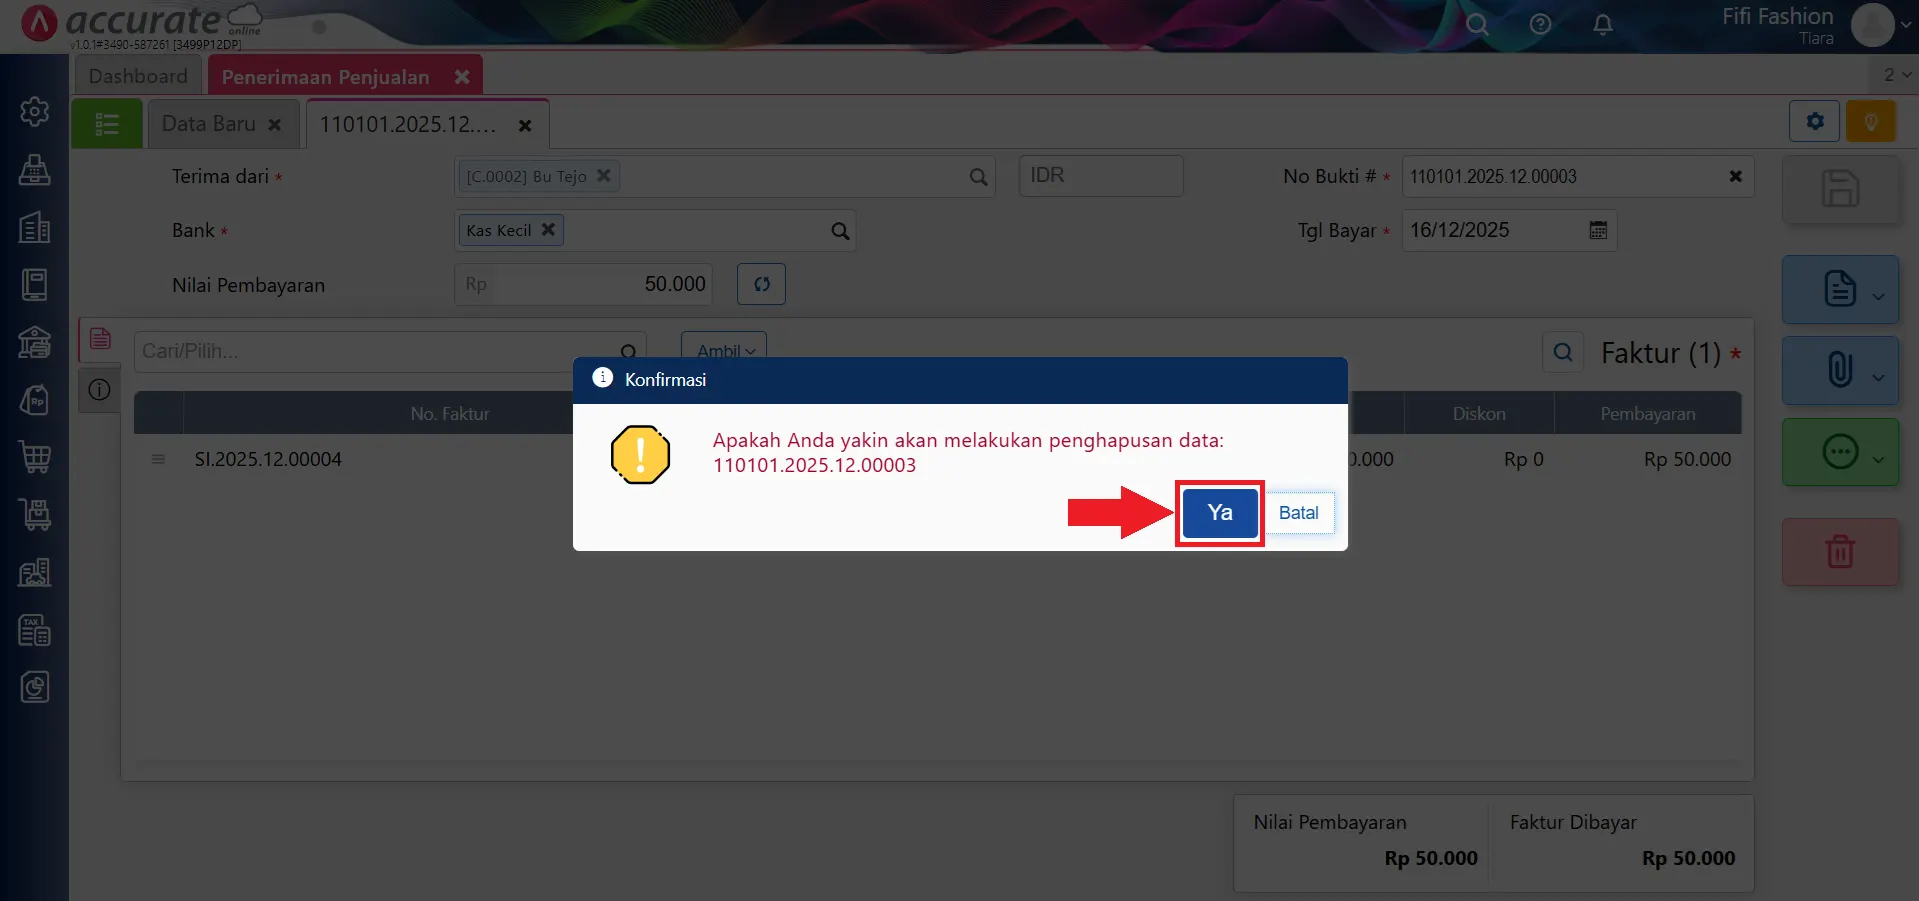Open the Tgl Bayar calendar picker
Screen dimensions: 1919x901
[1598, 230]
